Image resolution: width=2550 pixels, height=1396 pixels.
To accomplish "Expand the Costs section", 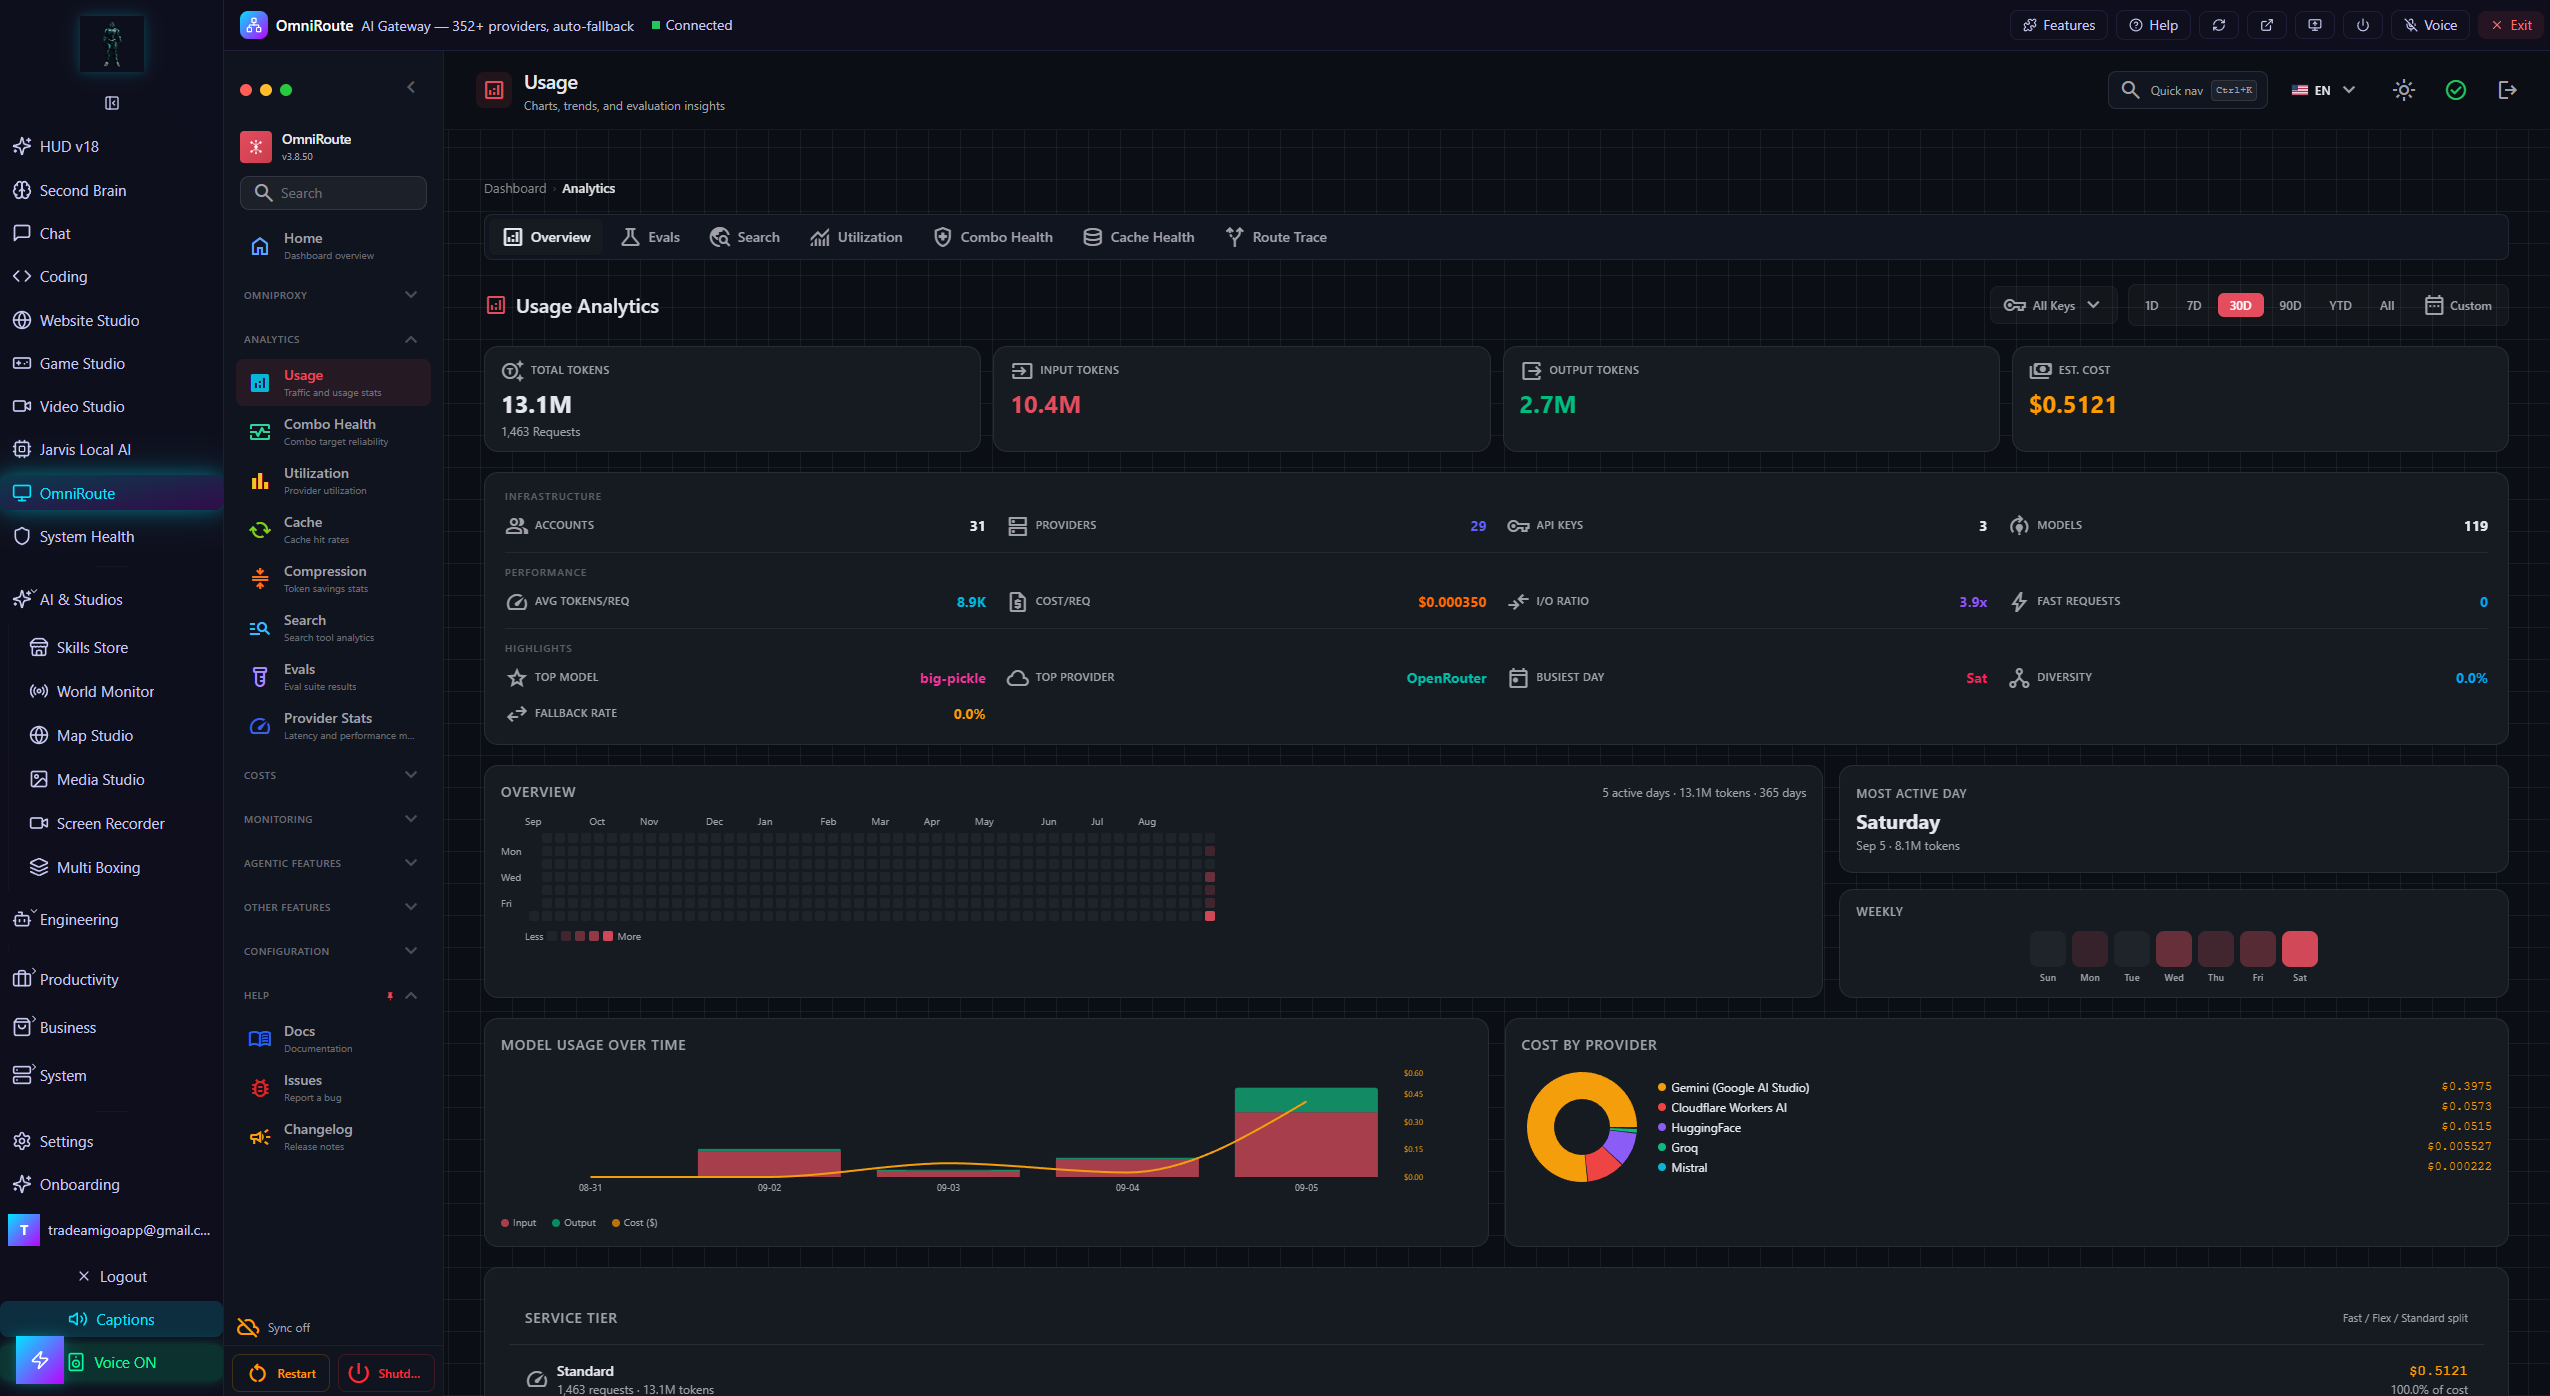I will (x=331, y=775).
